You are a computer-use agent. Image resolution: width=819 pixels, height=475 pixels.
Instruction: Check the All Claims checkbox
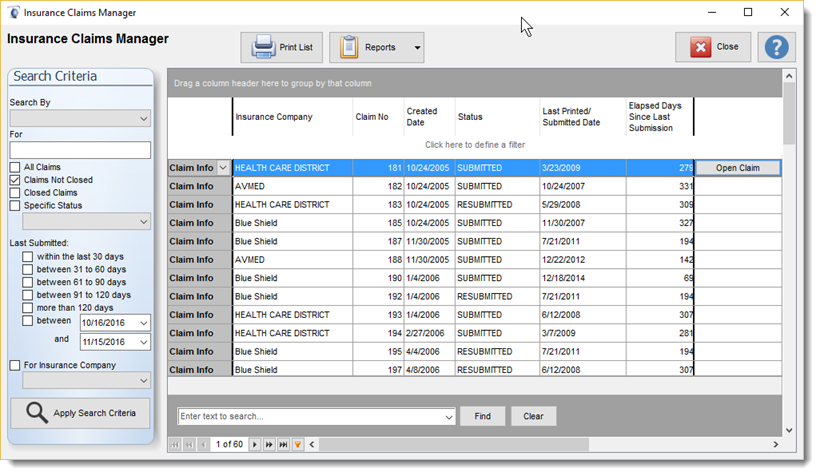click(15, 167)
